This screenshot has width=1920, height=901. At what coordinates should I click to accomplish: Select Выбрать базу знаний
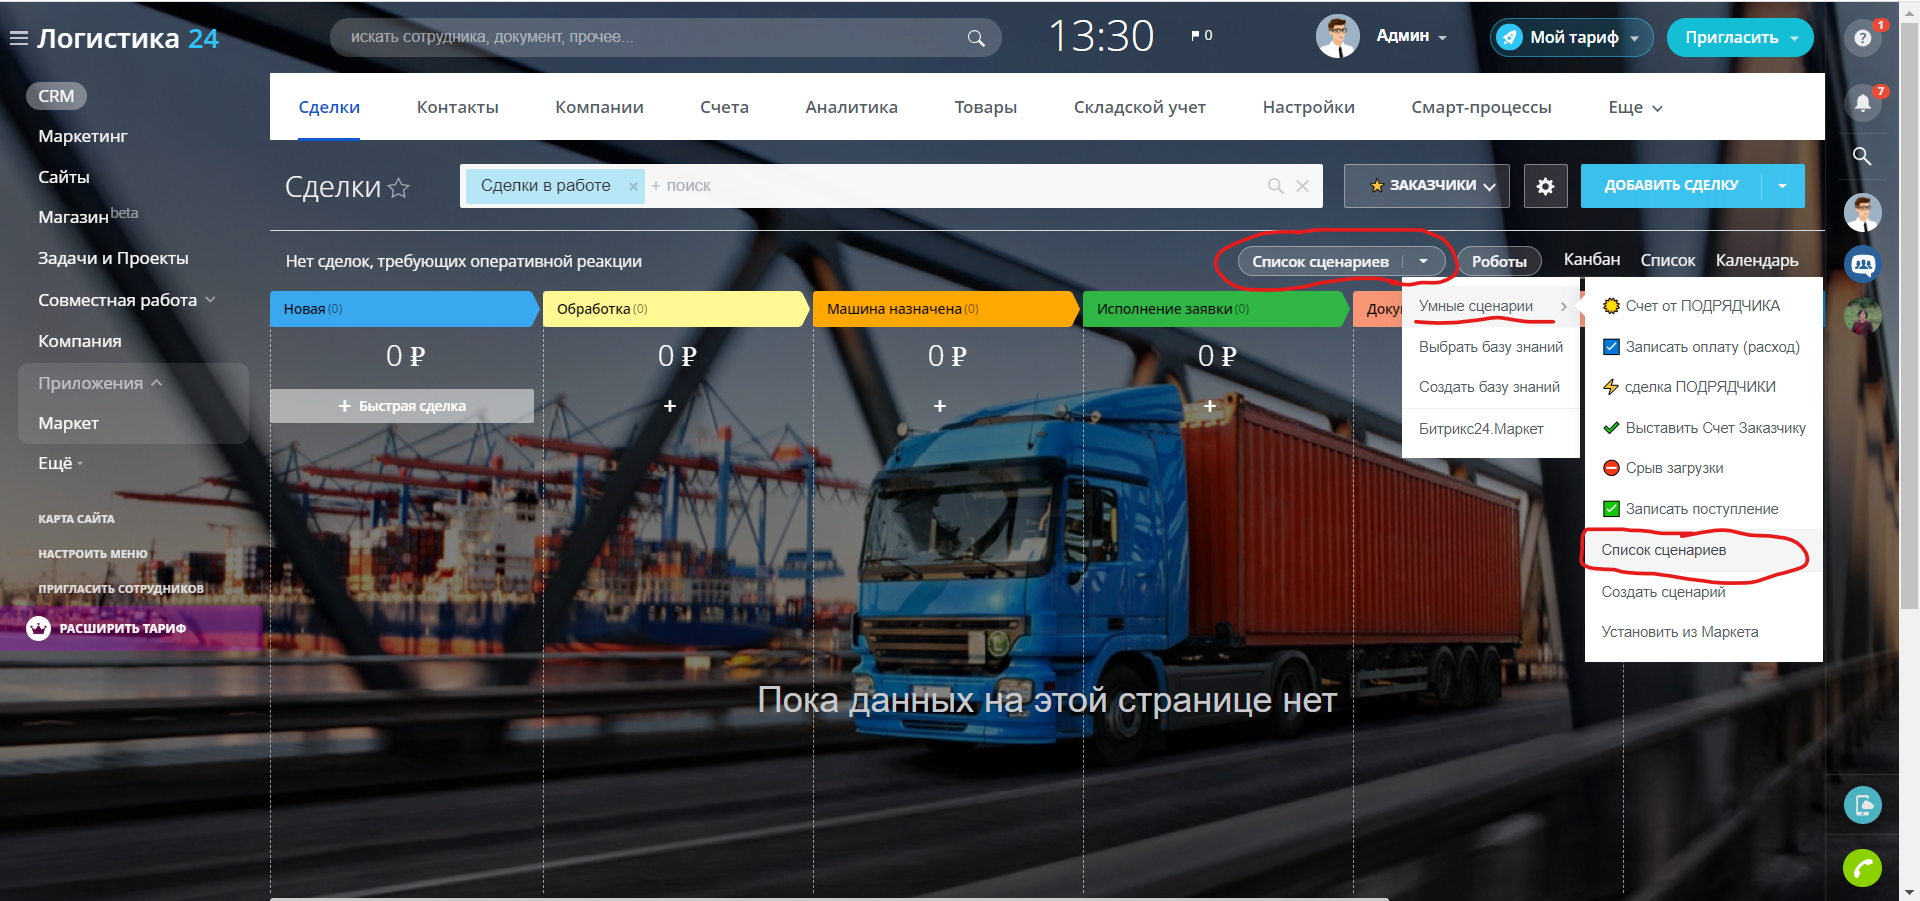point(1491,347)
